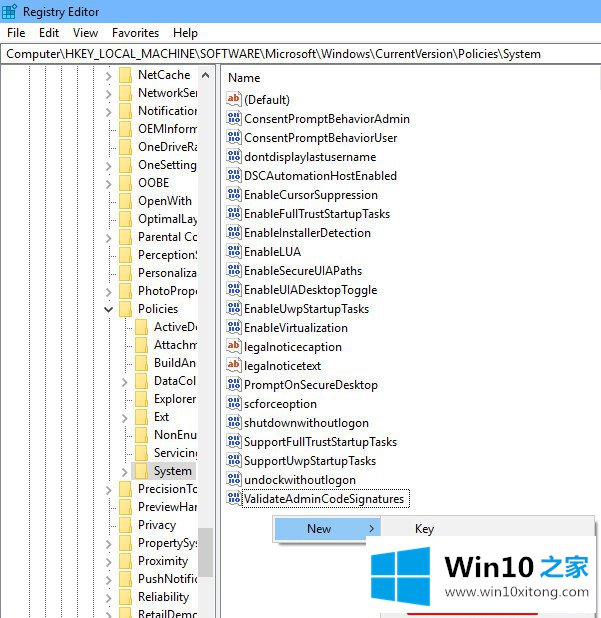This screenshot has width=601, height=618.
Task: Click the Name column header
Action: click(244, 78)
